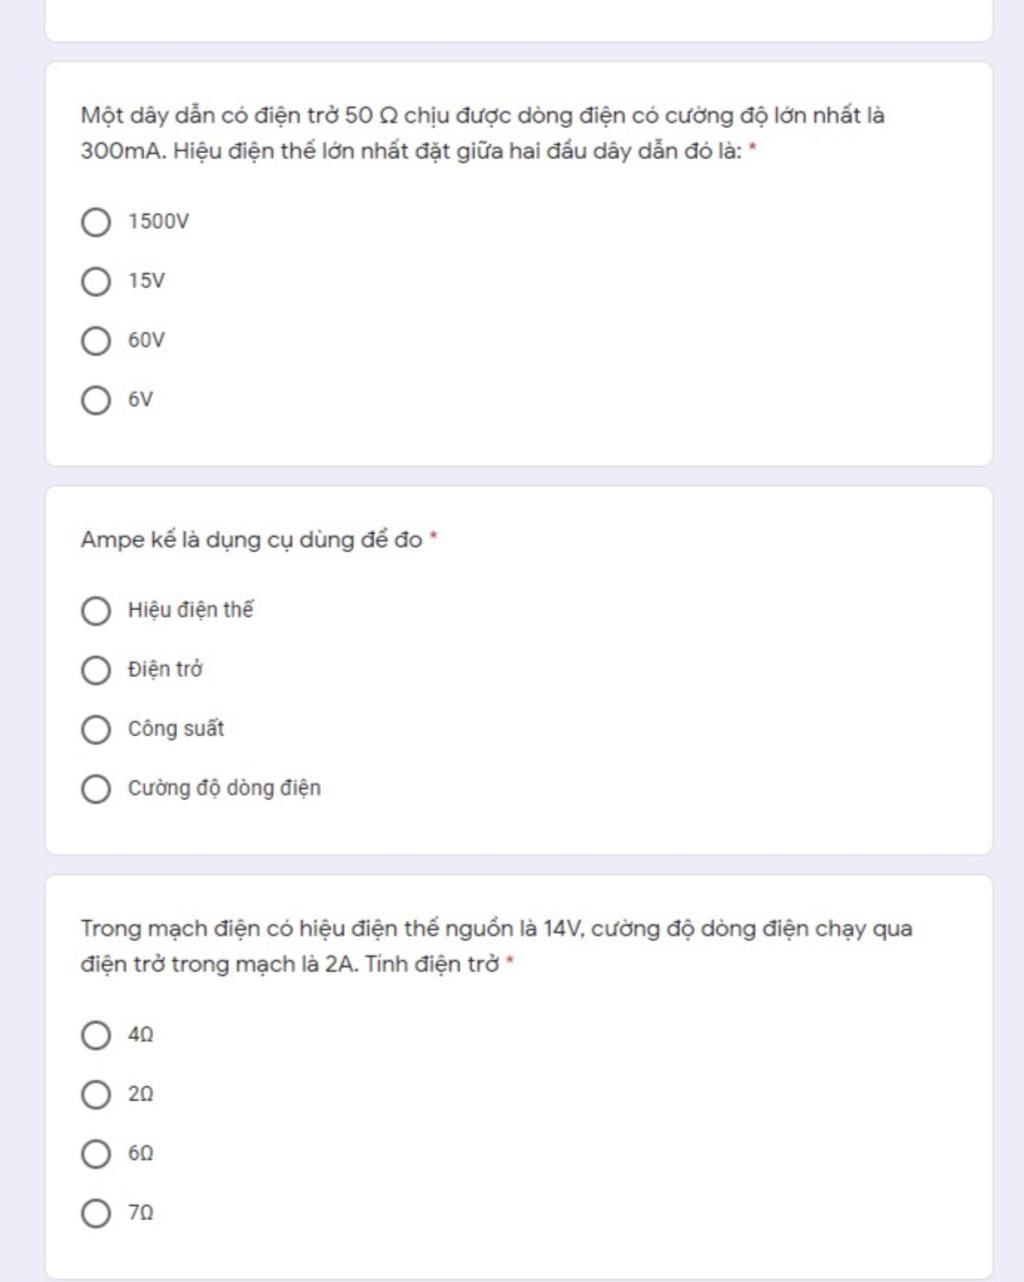The height and width of the screenshot is (1282, 1024).
Task: Pick the Công suất option
Action: [95, 730]
